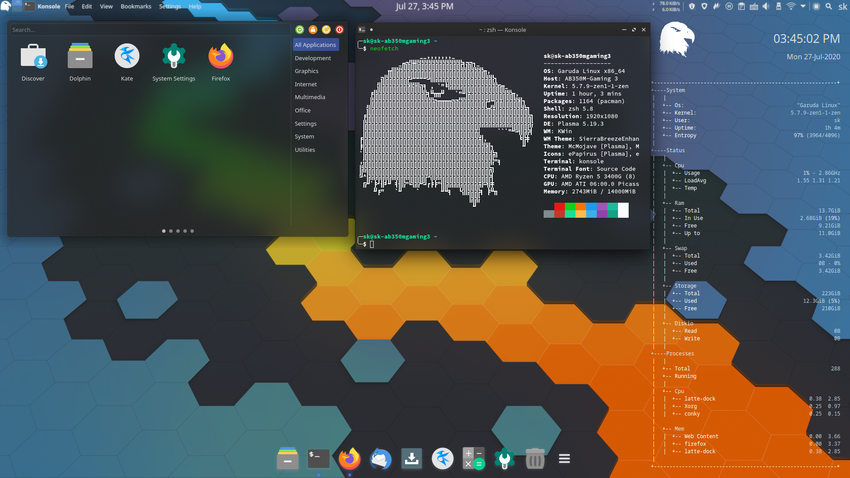This screenshot has height=478, width=850.
Task: Select the Internet category in launcher
Action: click(x=306, y=84)
